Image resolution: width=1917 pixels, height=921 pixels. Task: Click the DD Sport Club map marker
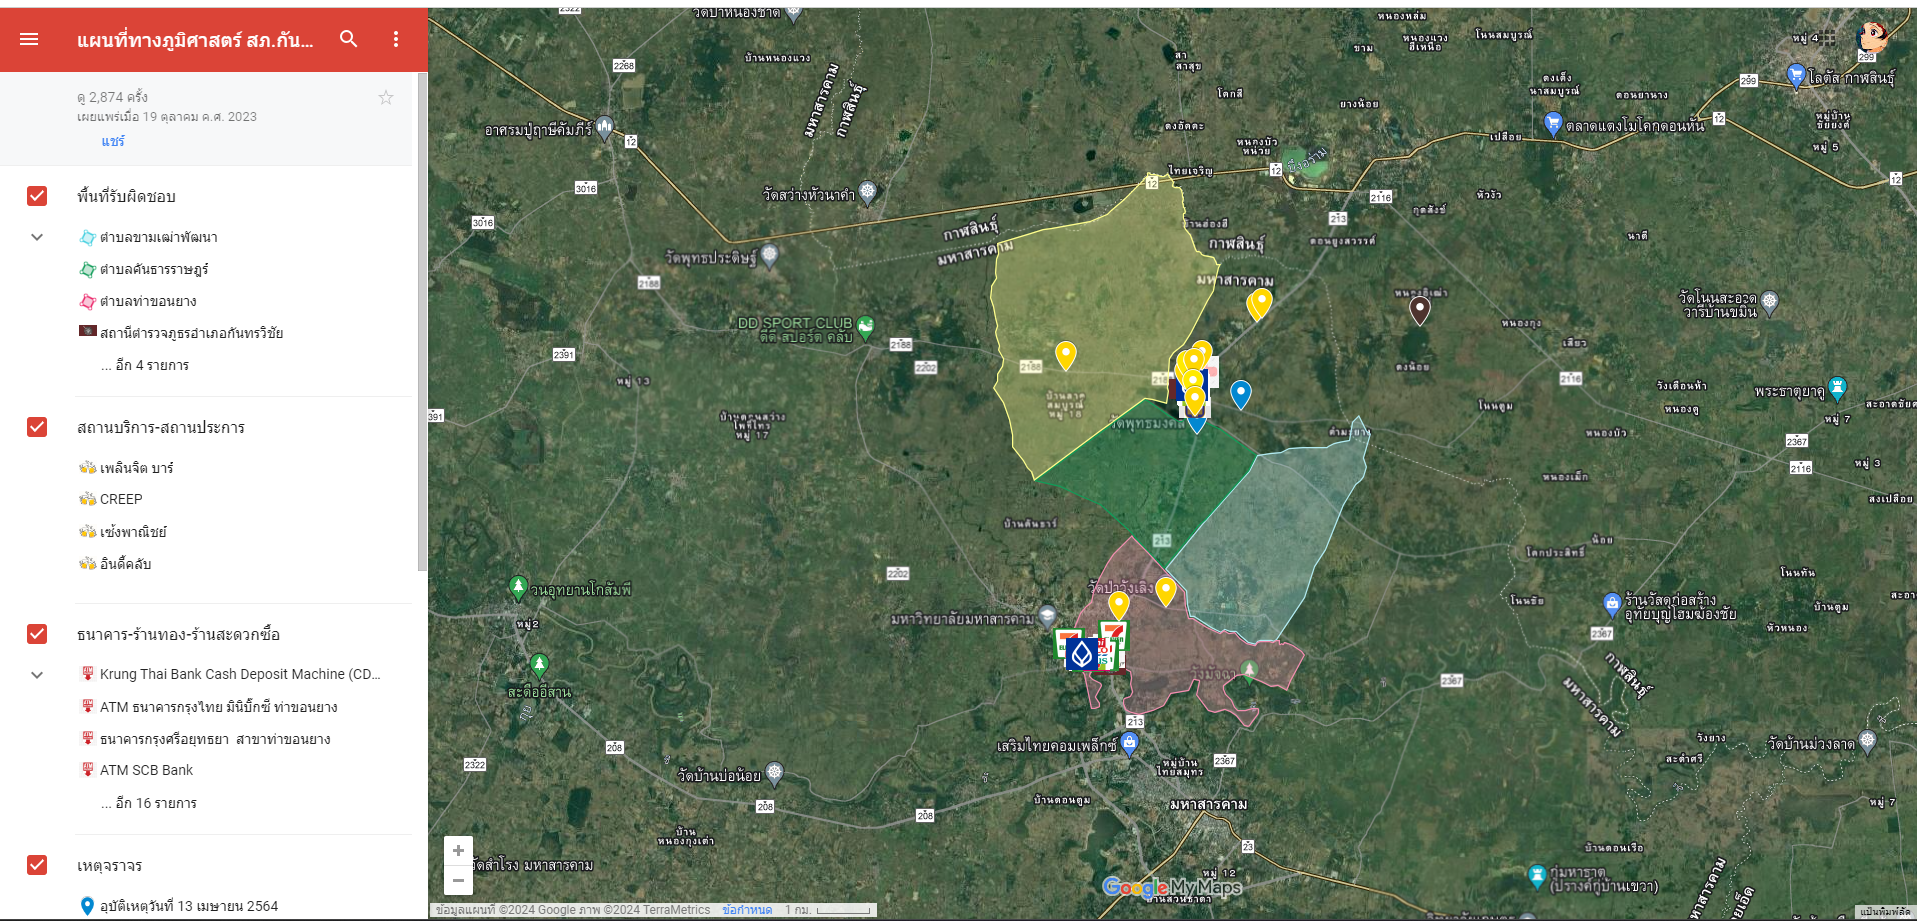coord(866,325)
